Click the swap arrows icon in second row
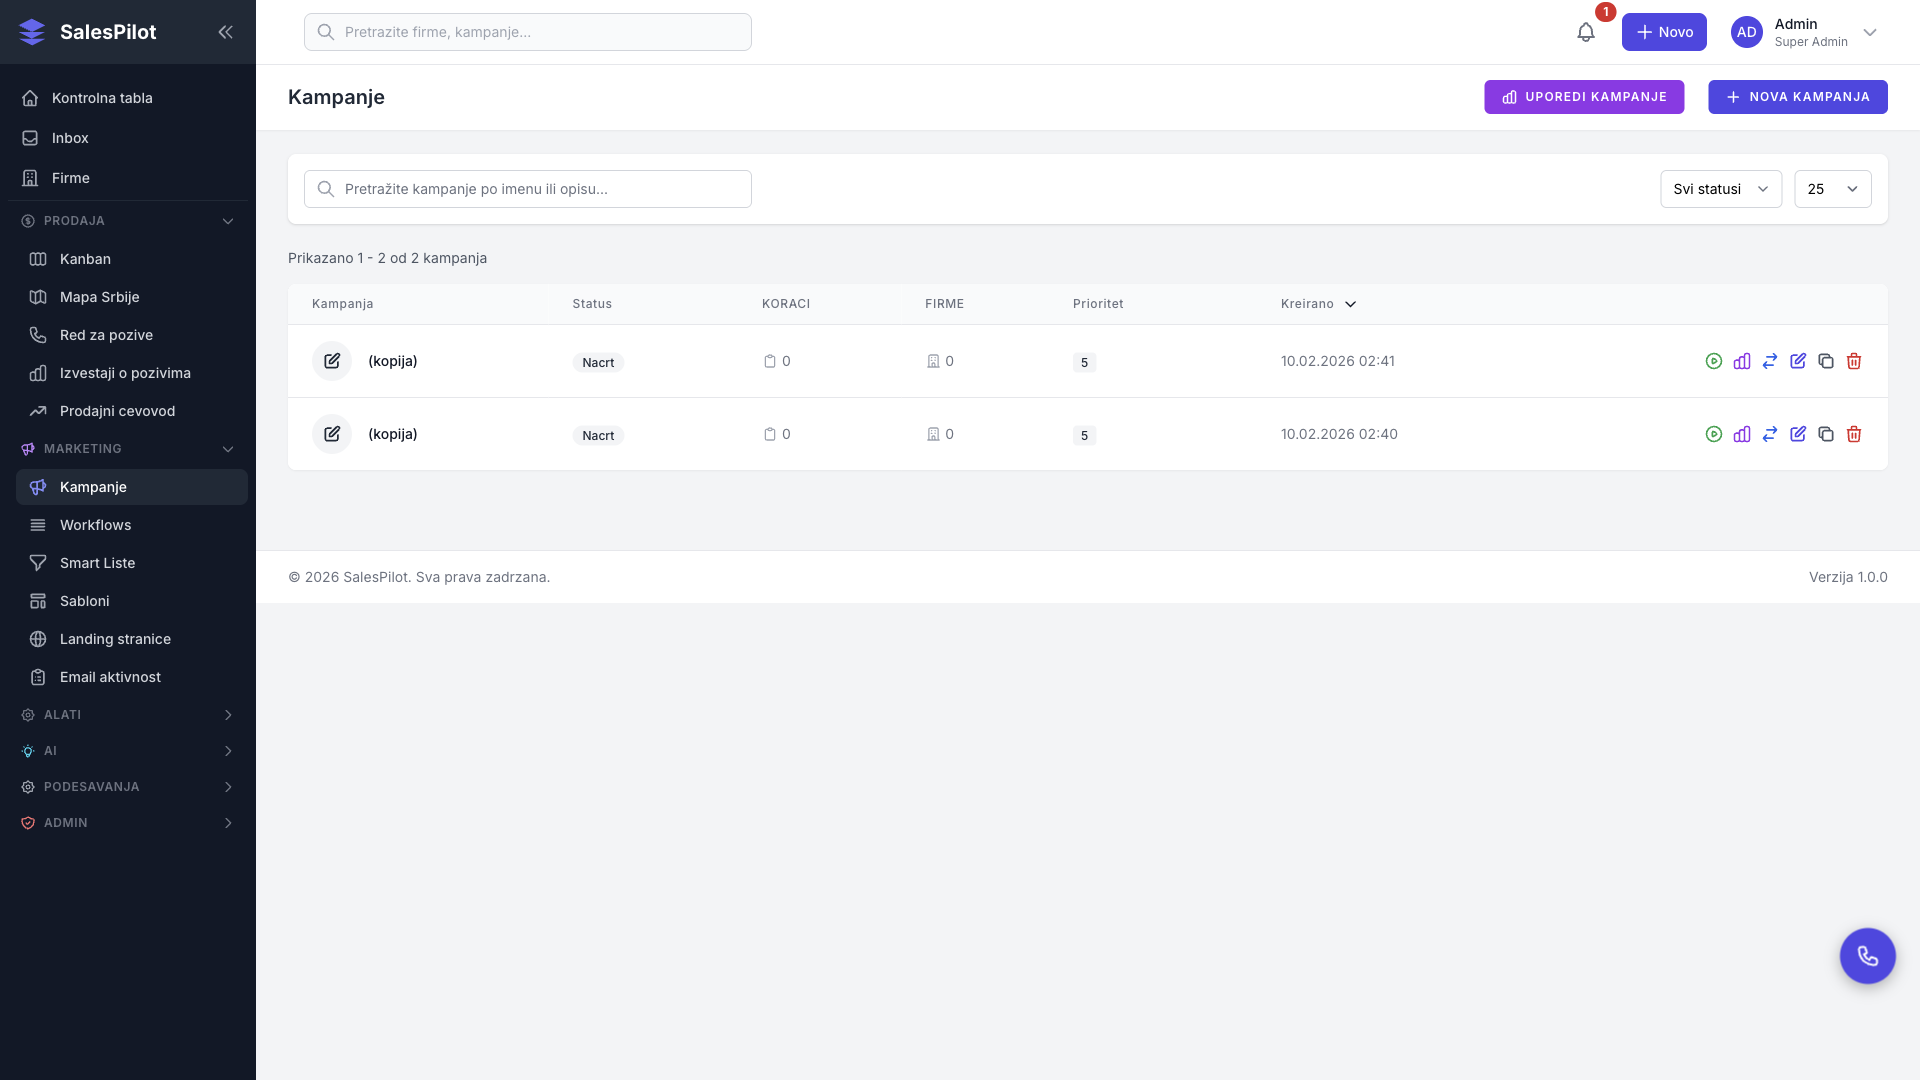The width and height of the screenshot is (1920, 1080). (1769, 434)
